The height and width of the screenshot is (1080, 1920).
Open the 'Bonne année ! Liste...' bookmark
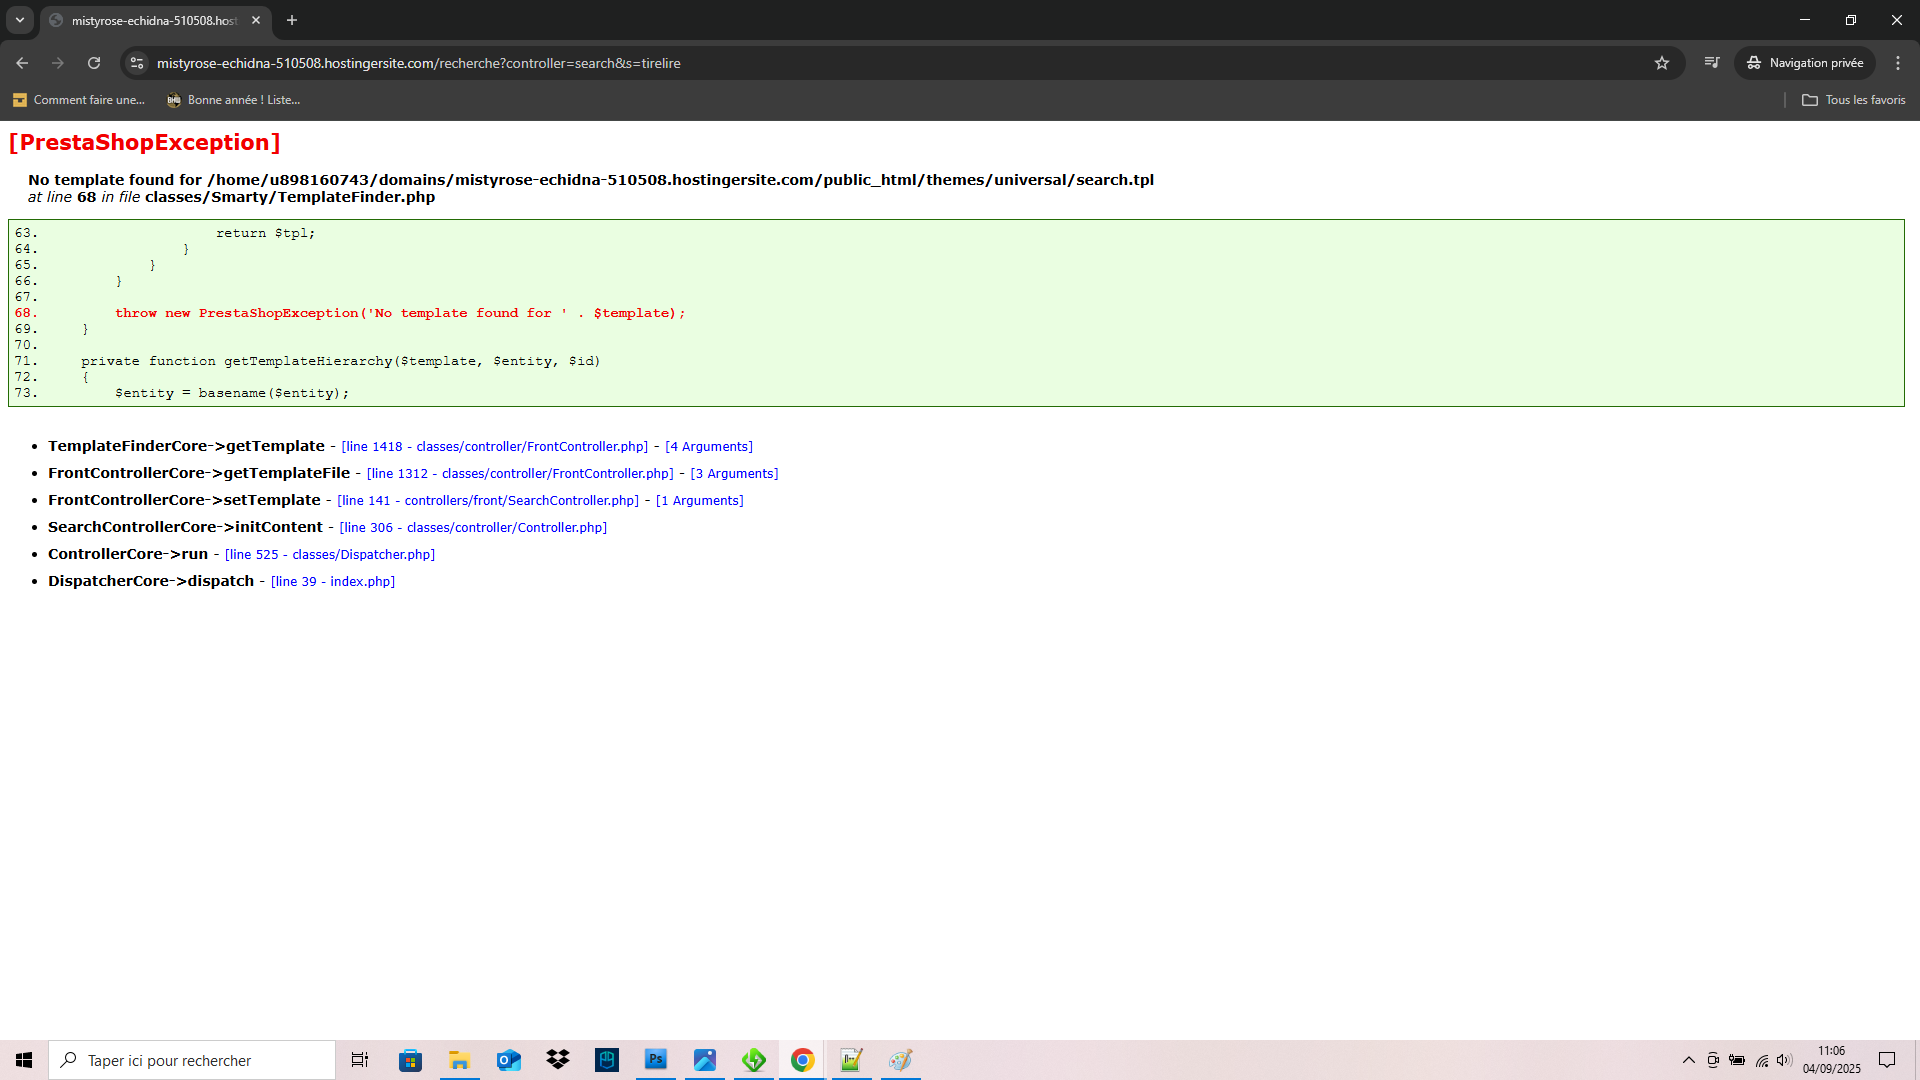234,100
